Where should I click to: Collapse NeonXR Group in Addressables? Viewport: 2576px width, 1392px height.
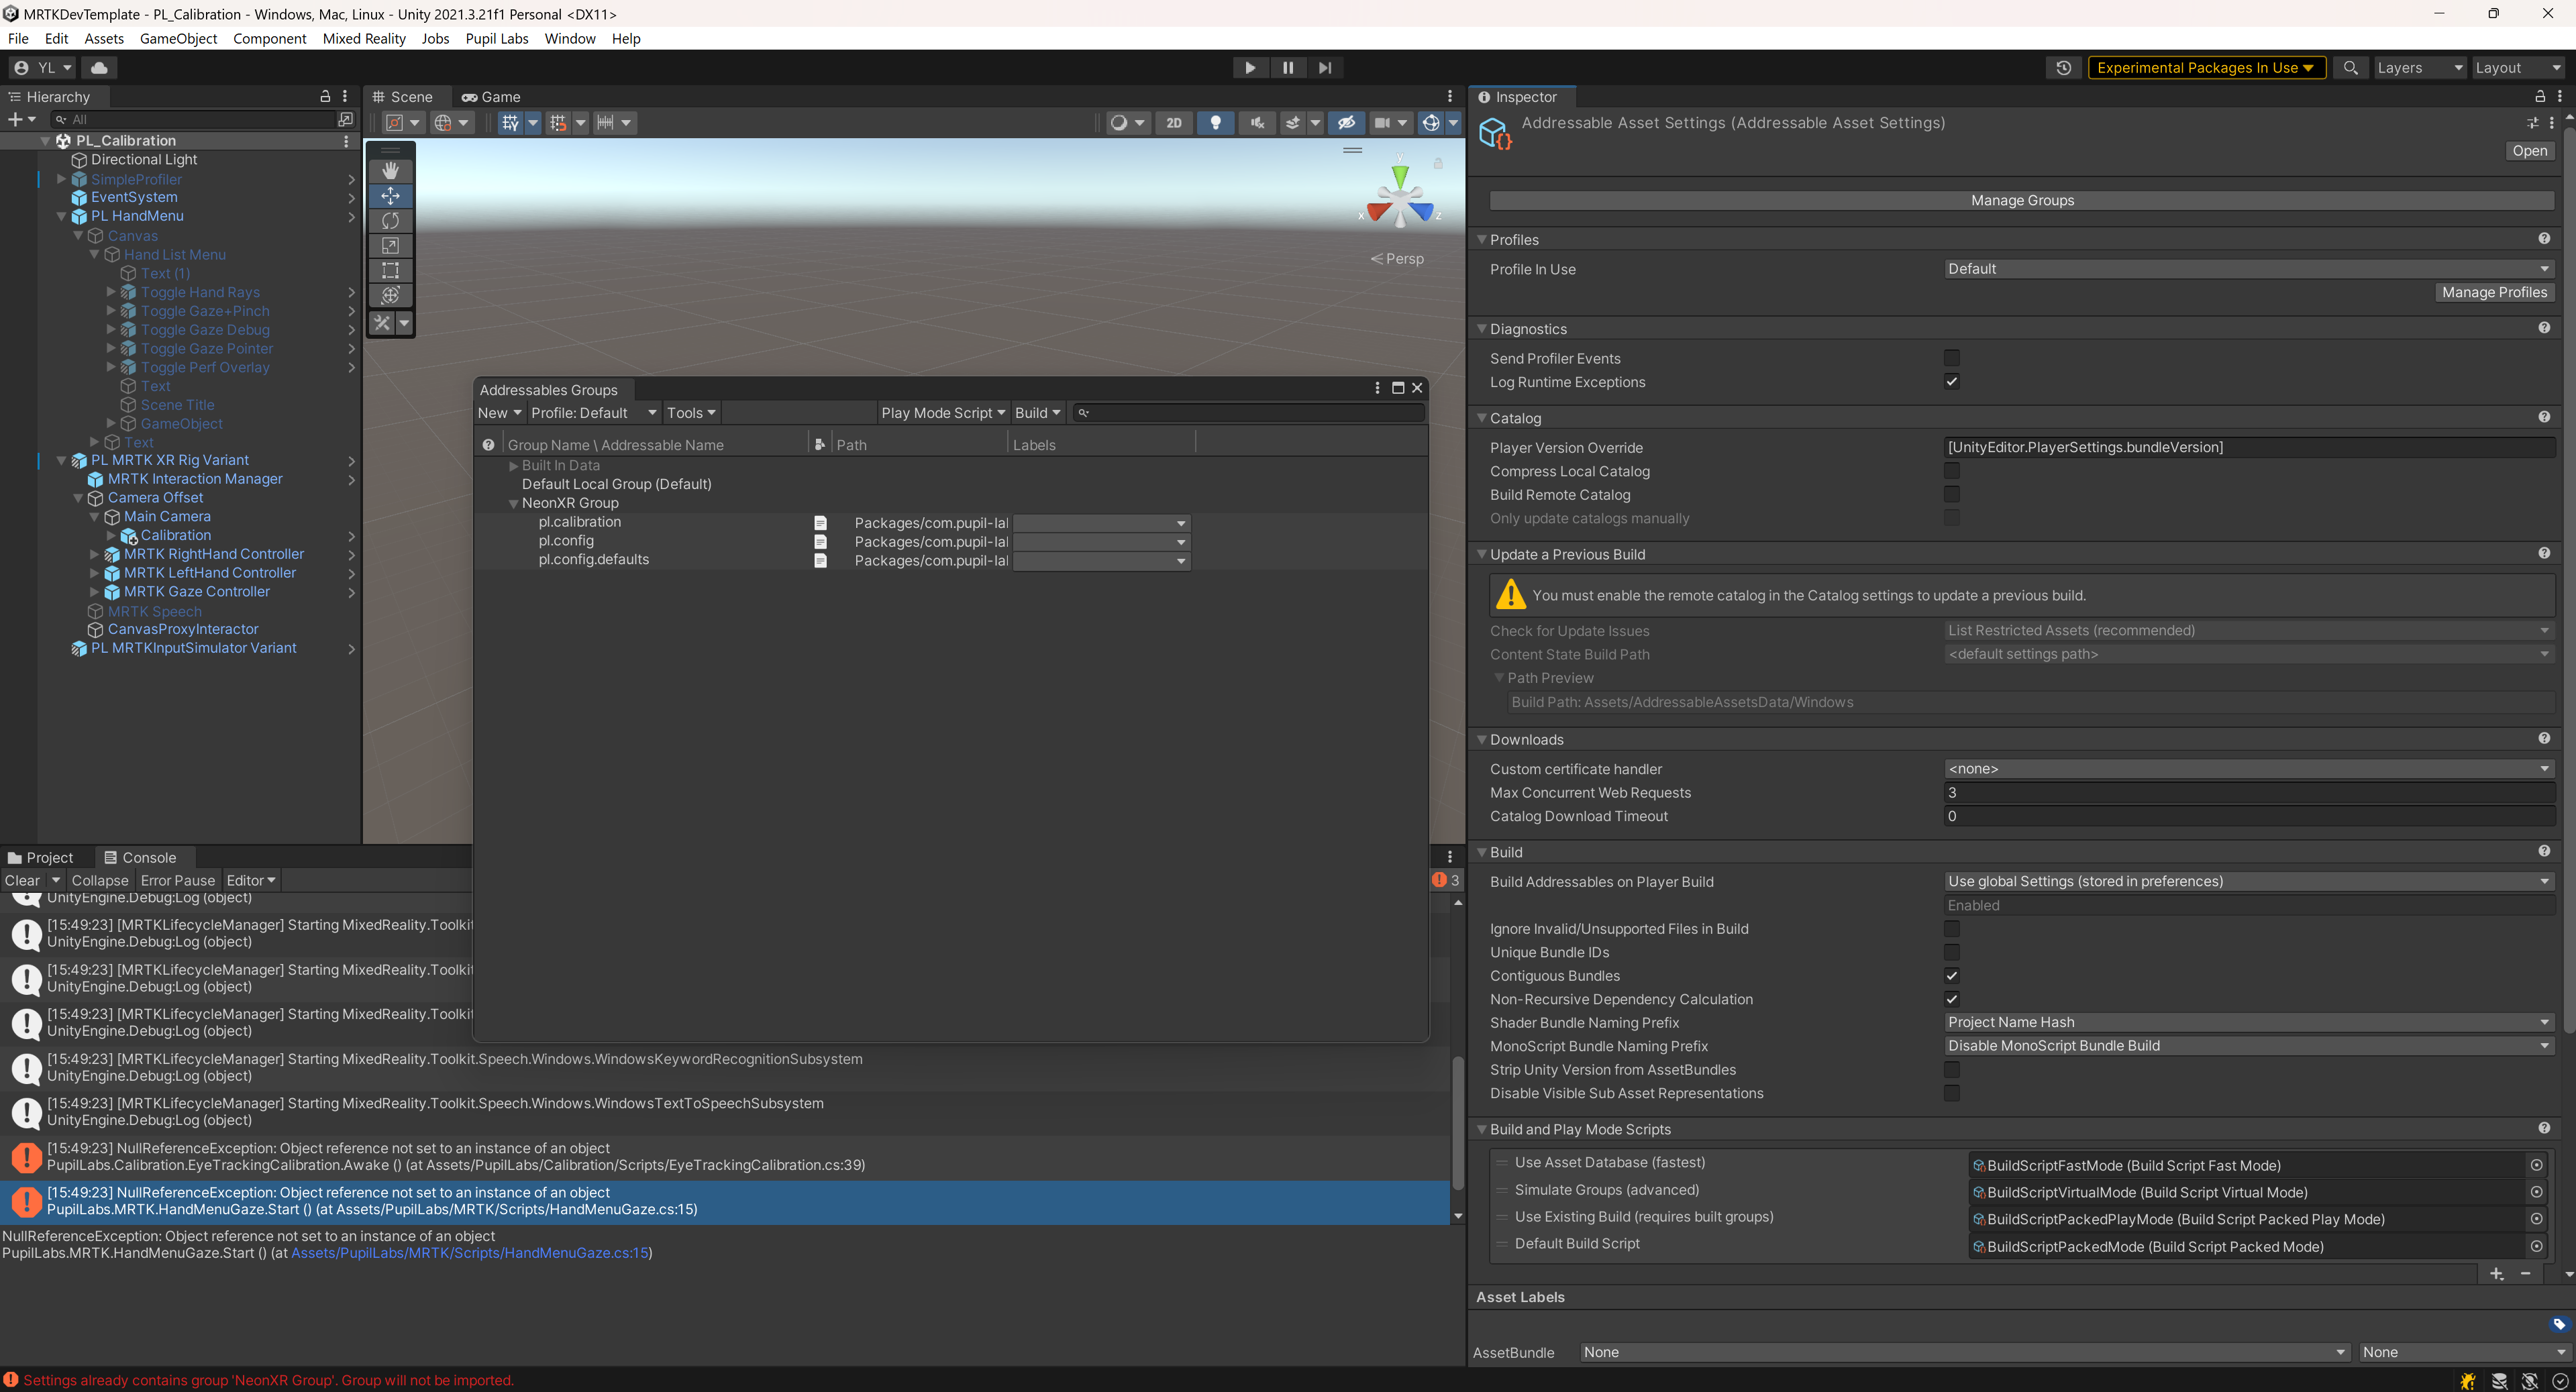(x=514, y=503)
